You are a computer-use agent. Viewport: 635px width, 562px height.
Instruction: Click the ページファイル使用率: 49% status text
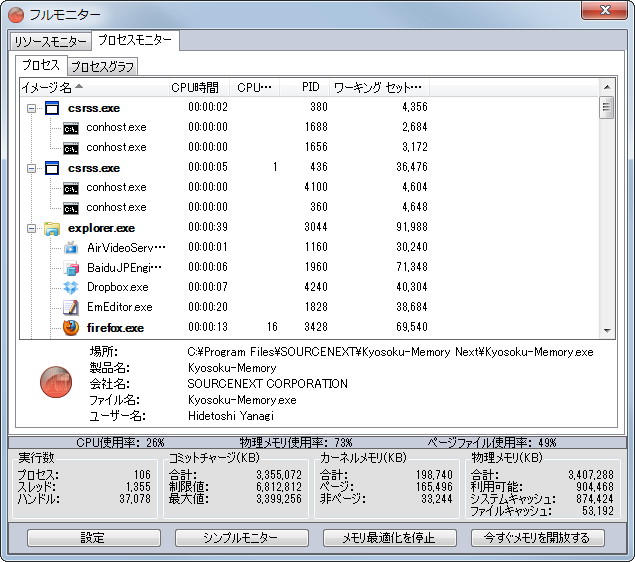point(492,443)
